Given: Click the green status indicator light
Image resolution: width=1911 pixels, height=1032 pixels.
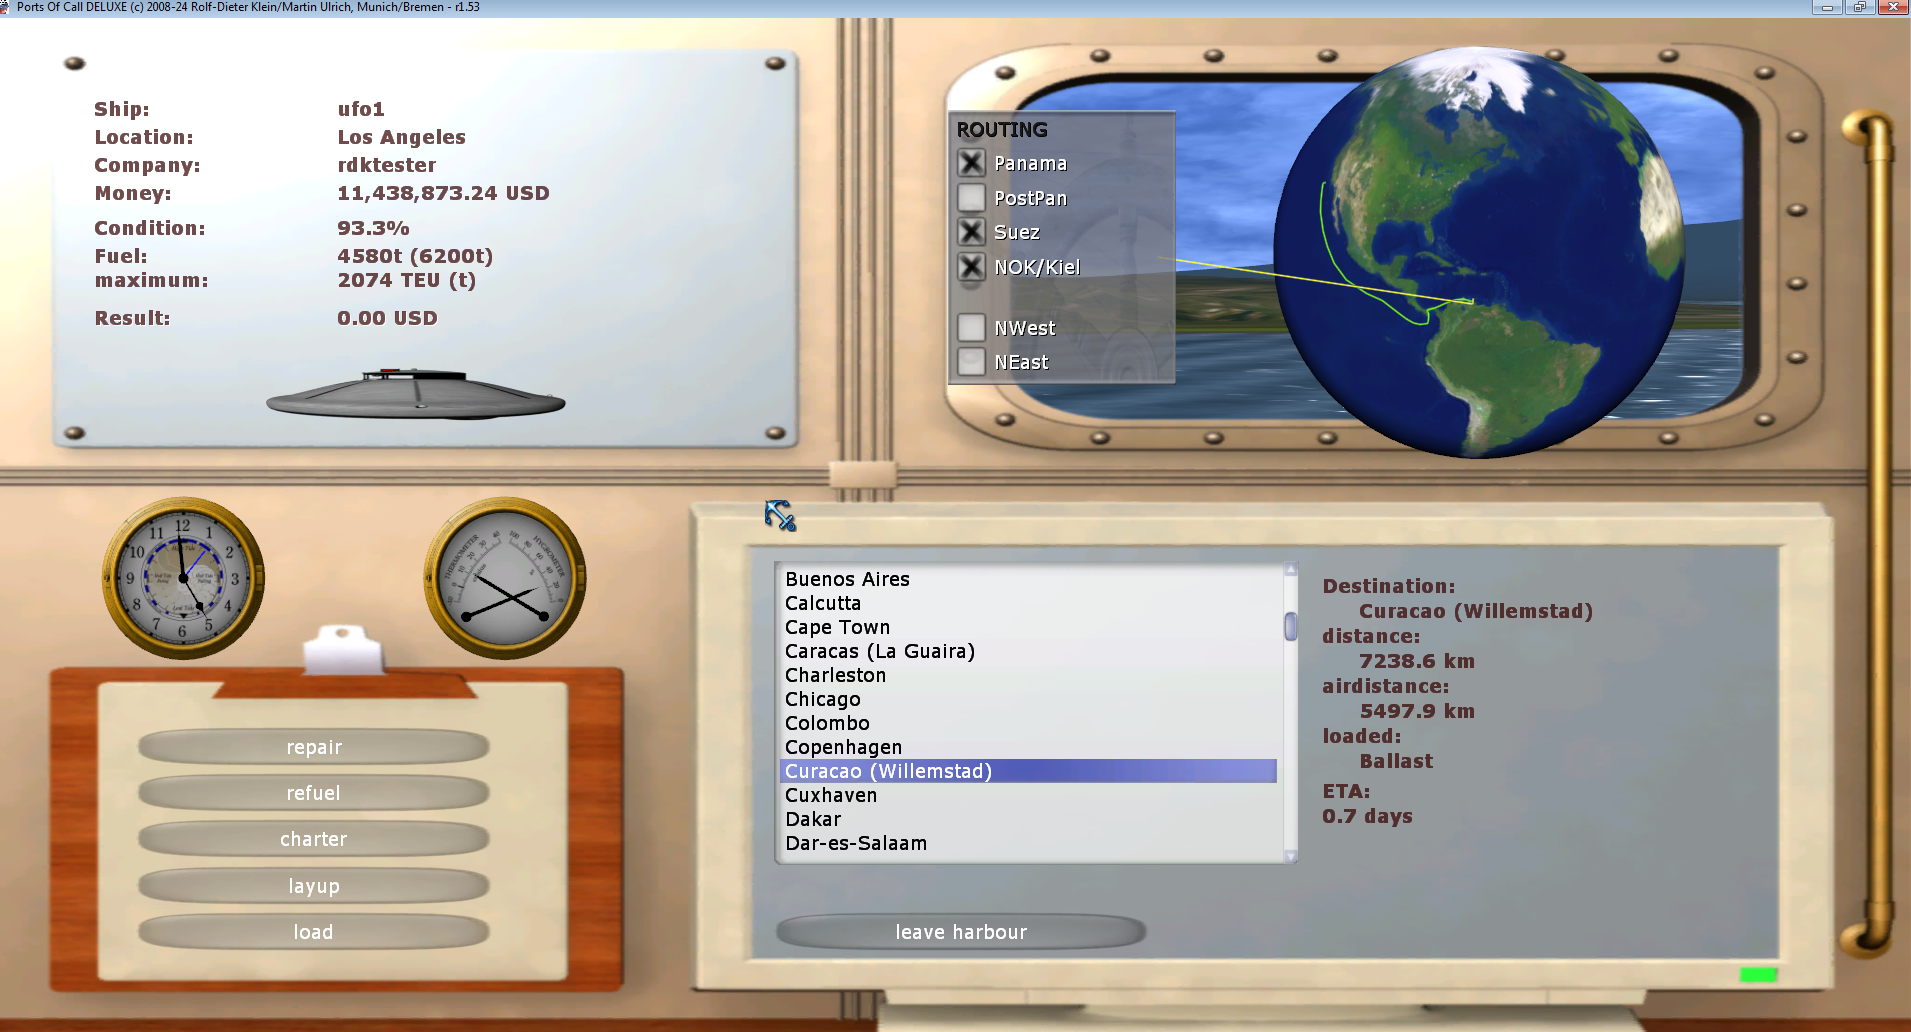Looking at the screenshot, I should coord(1758,975).
